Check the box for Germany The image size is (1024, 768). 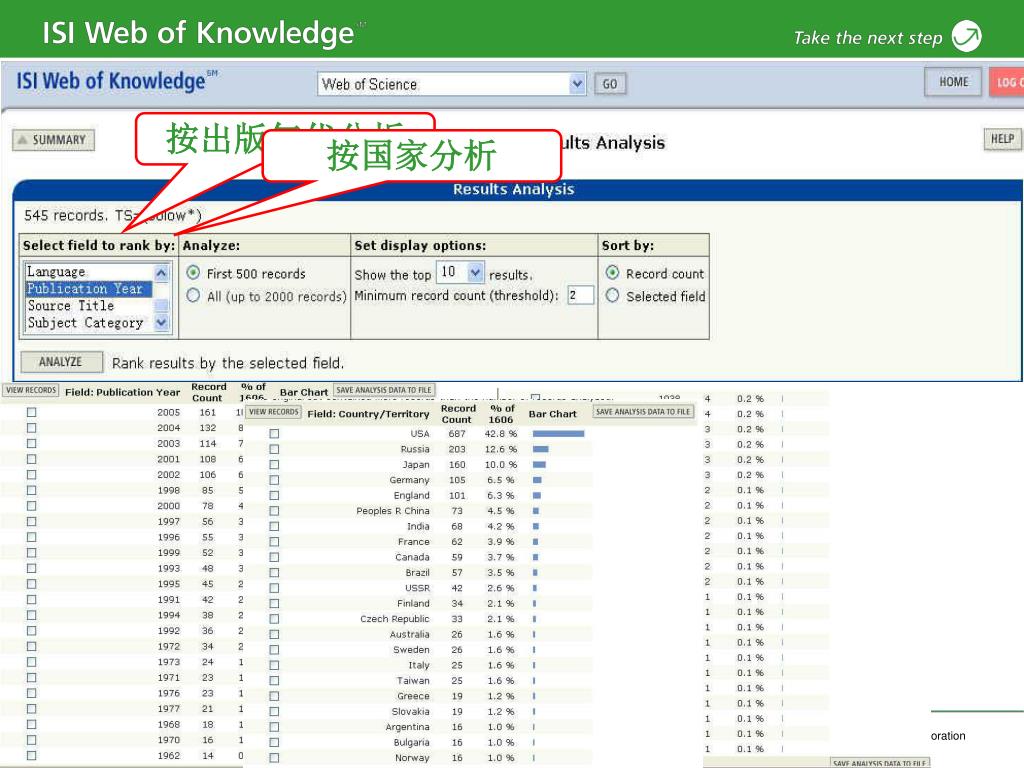pyautogui.click(x=274, y=480)
